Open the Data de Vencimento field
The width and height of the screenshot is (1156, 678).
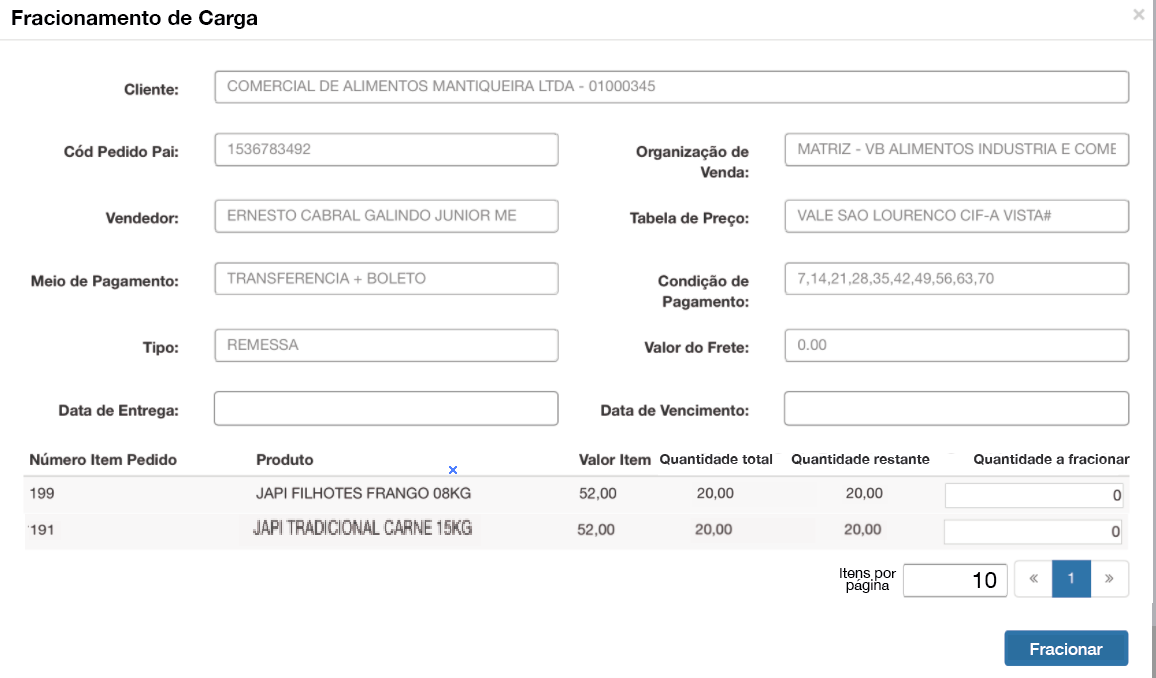[x=956, y=408]
